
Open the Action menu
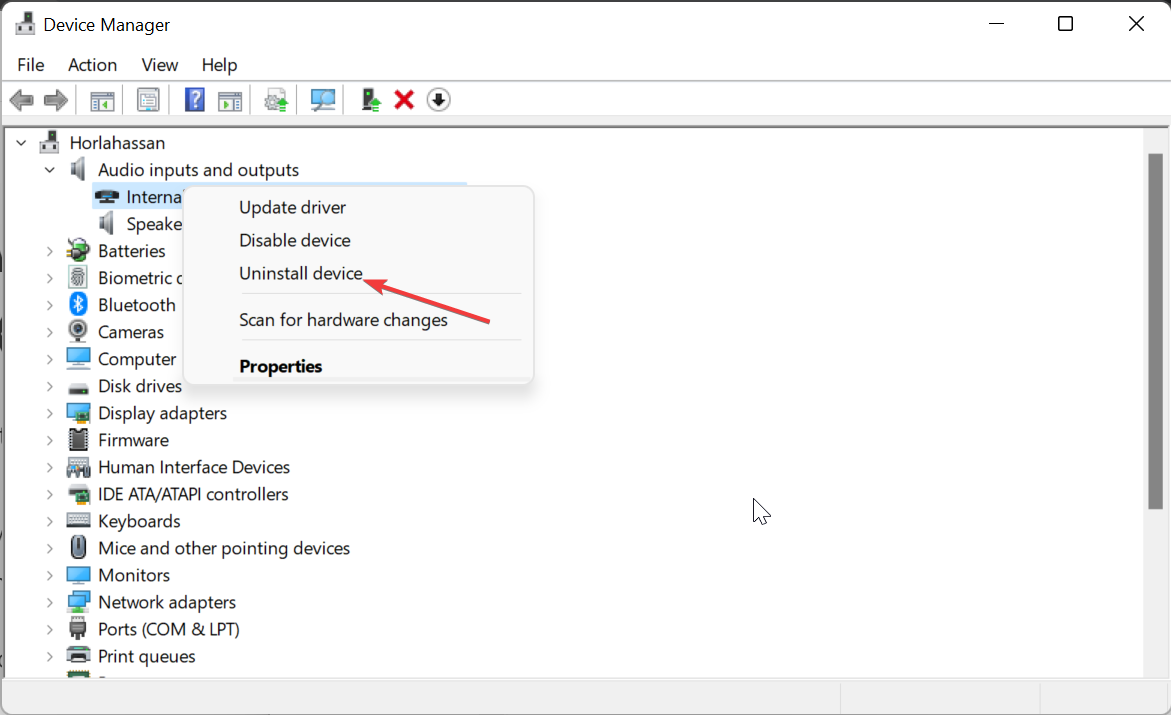(x=93, y=65)
